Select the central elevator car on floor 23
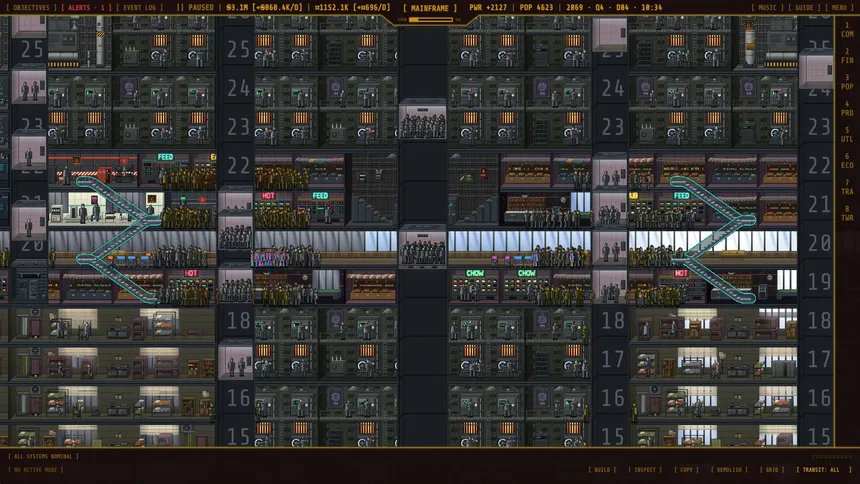The width and height of the screenshot is (860, 484). click(x=422, y=119)
